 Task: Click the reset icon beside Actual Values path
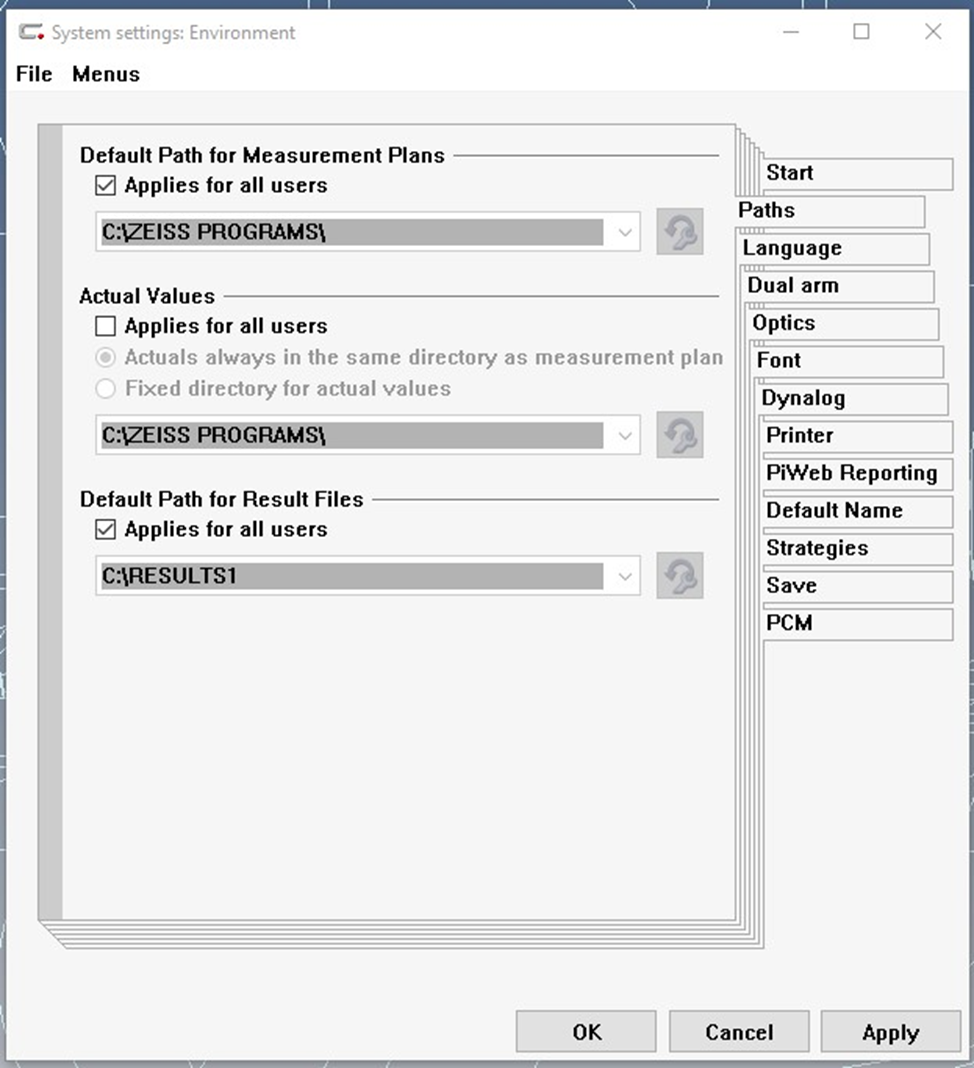coord(680,435)
